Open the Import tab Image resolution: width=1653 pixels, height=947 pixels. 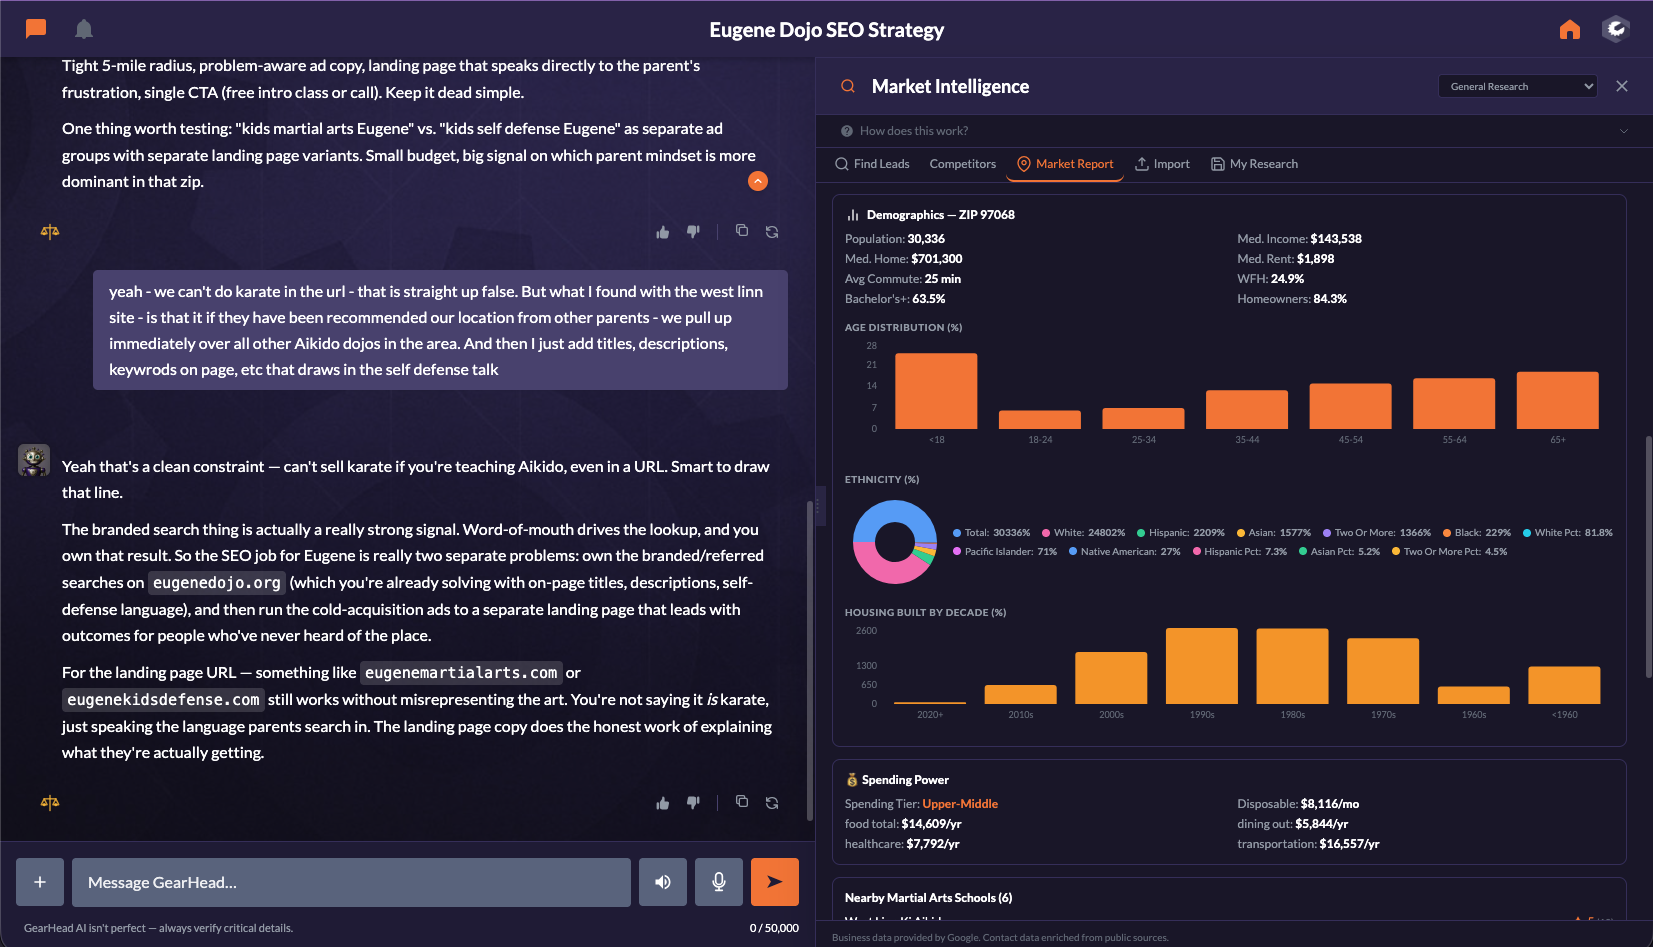[x=1162, y=164]
